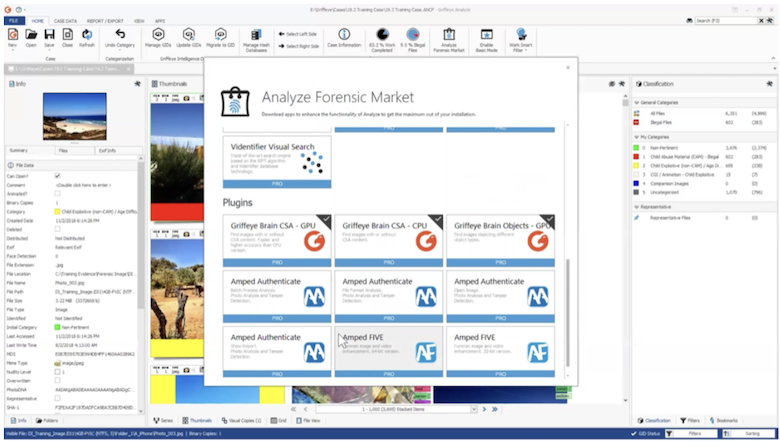The height and width of the screenshot is (447, 780).
Task: Click the Save floppy disk icon
Action: tap(49, 34)
